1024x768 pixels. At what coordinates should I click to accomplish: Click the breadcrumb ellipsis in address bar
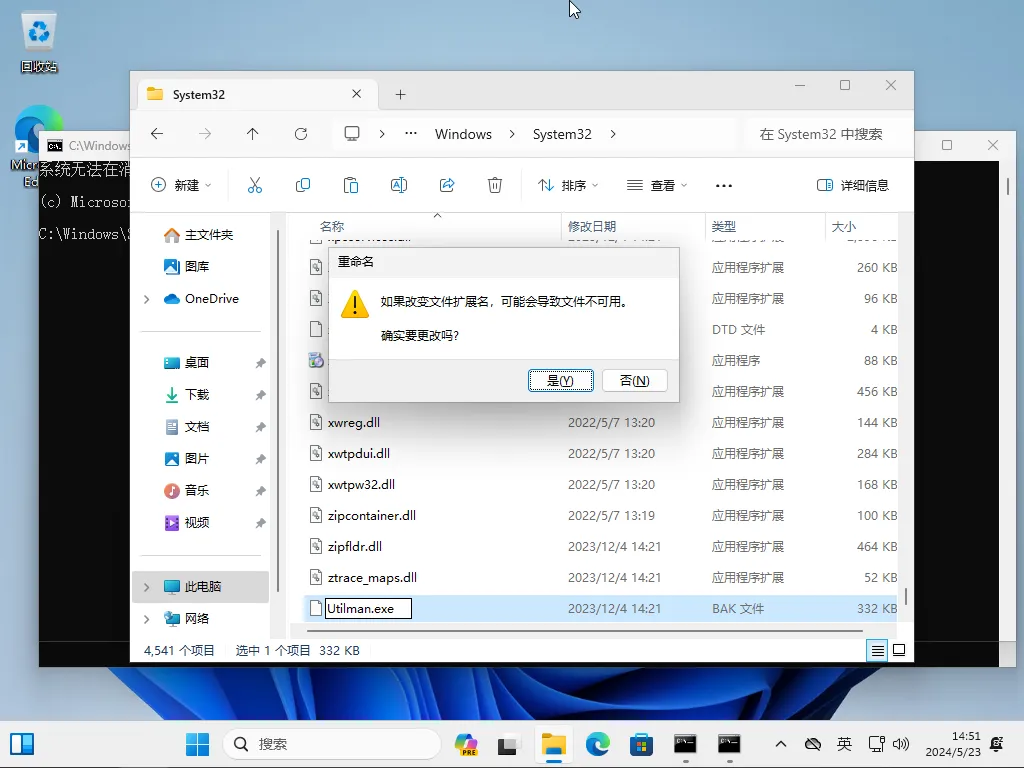click(x=410, y=134)
